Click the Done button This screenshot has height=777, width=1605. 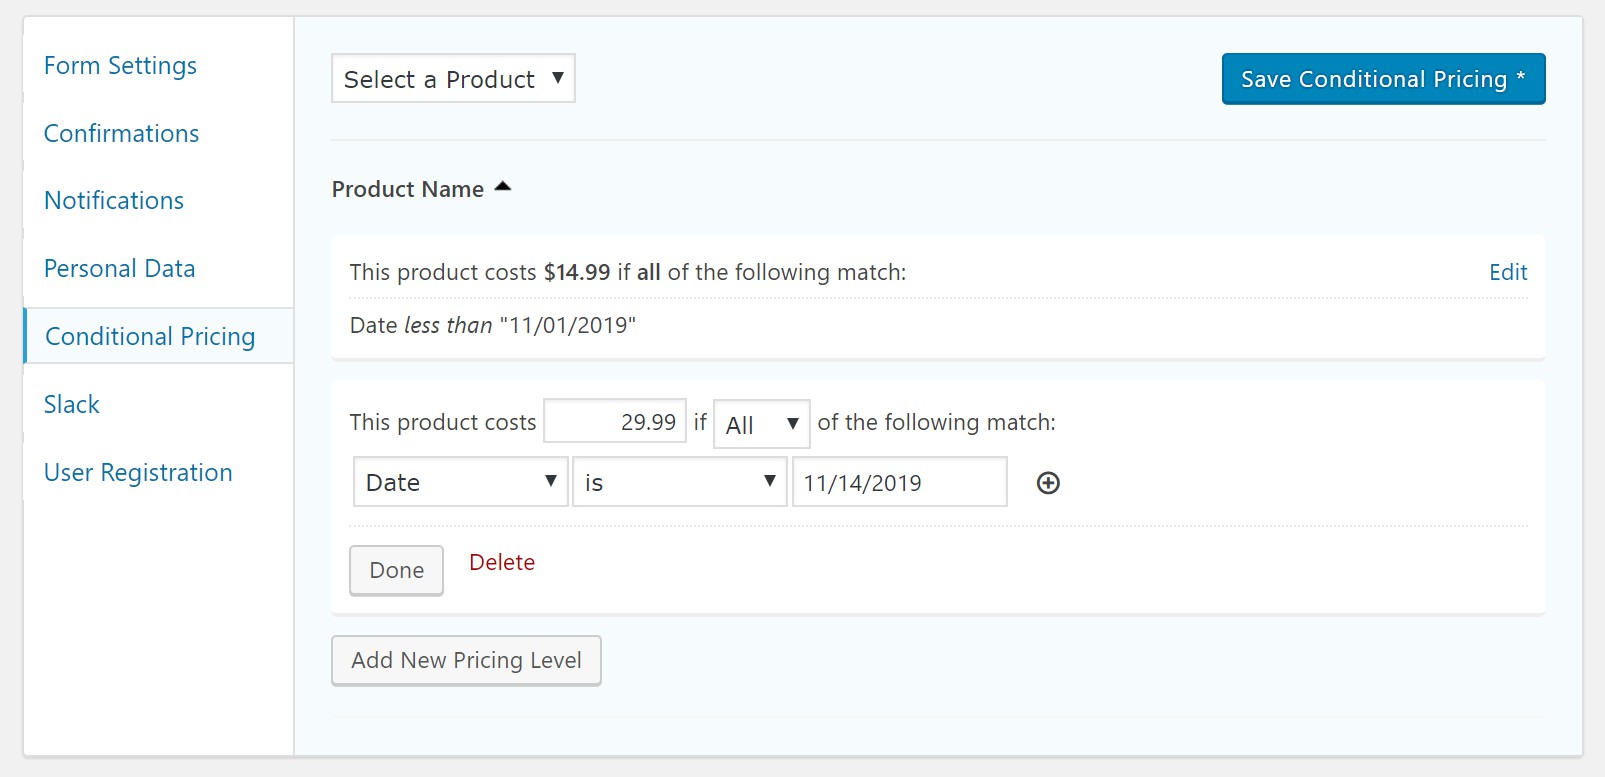[x=396, y=570]
